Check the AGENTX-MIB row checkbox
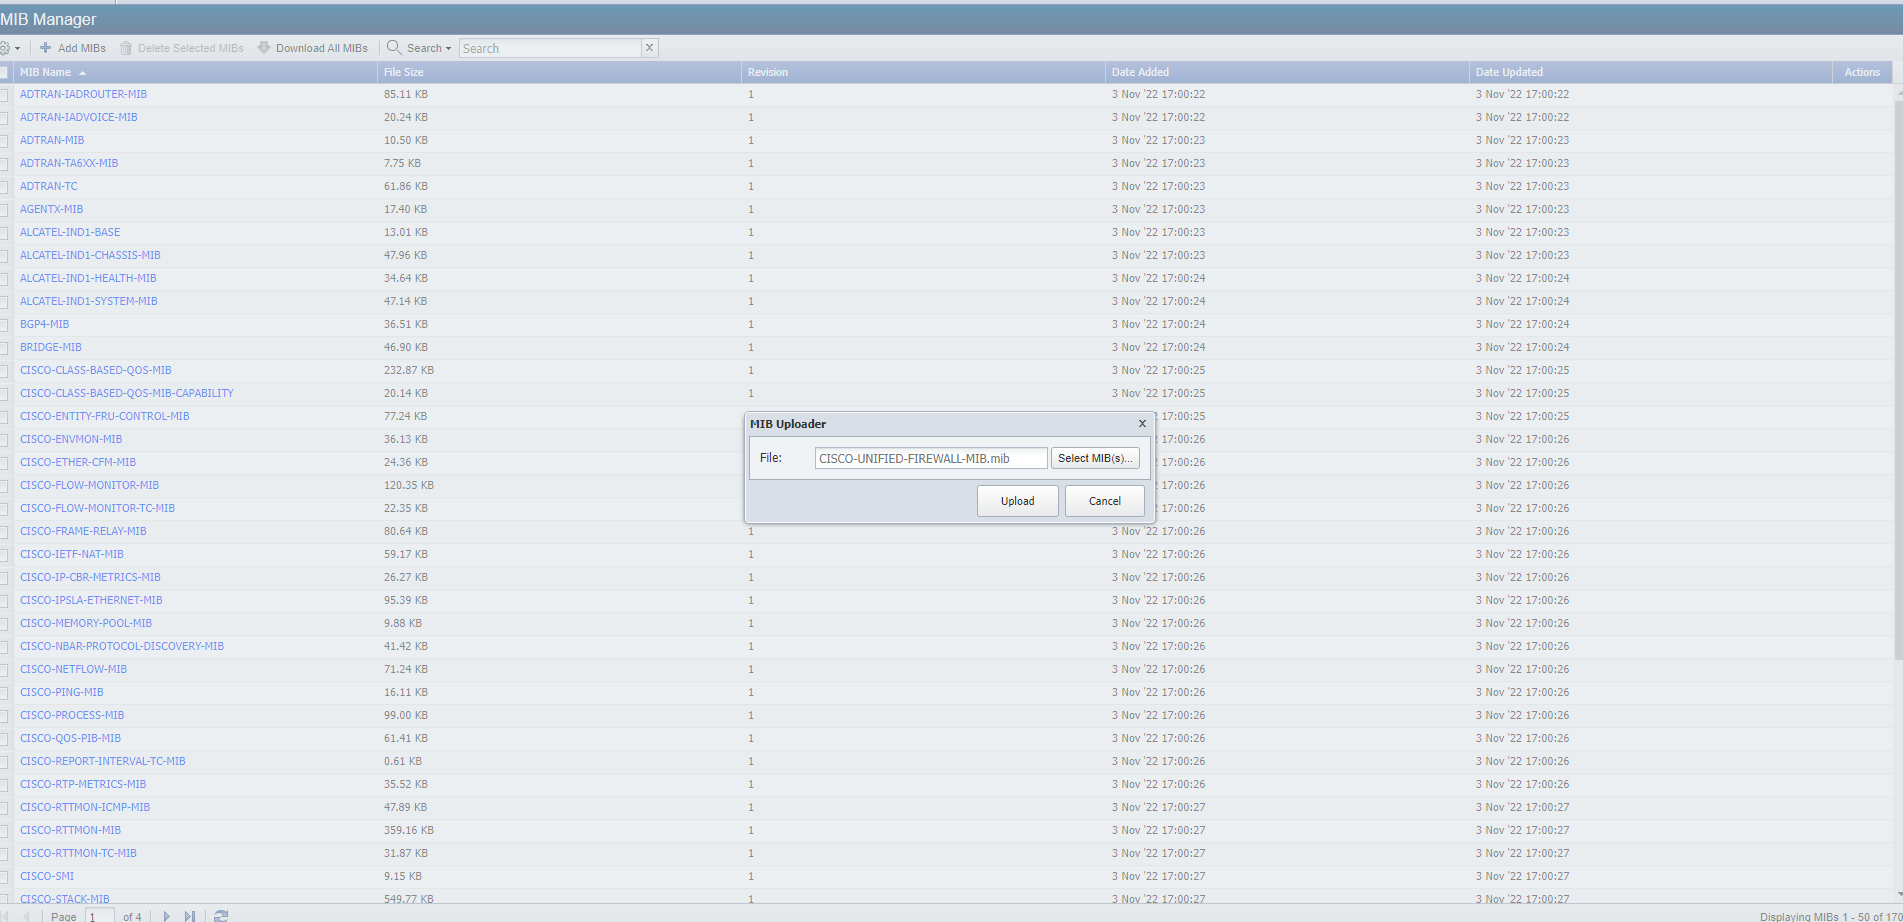The image size is (1903, 922). 4,210
